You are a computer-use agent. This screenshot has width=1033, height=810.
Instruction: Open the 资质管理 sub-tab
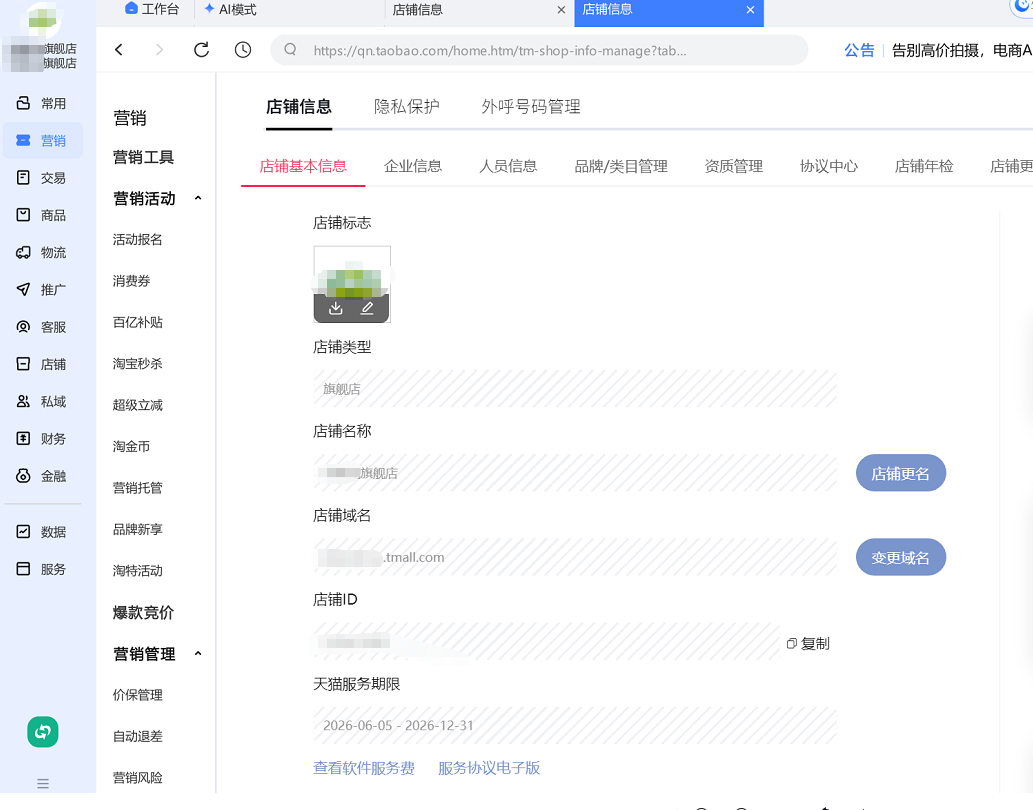tap(734, 166)
